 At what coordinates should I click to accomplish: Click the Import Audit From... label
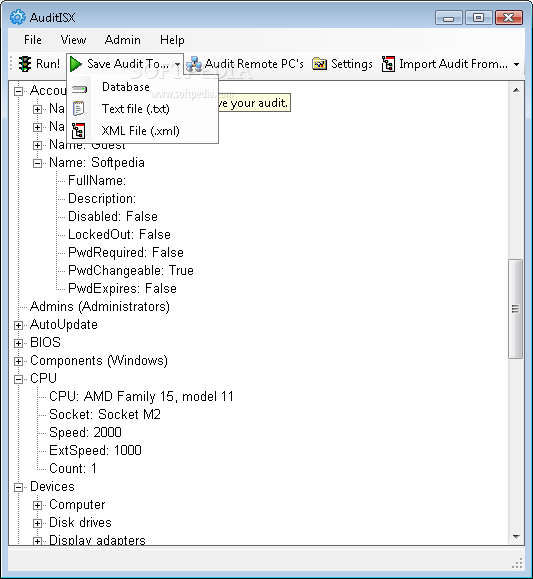[x=454, y=64]
